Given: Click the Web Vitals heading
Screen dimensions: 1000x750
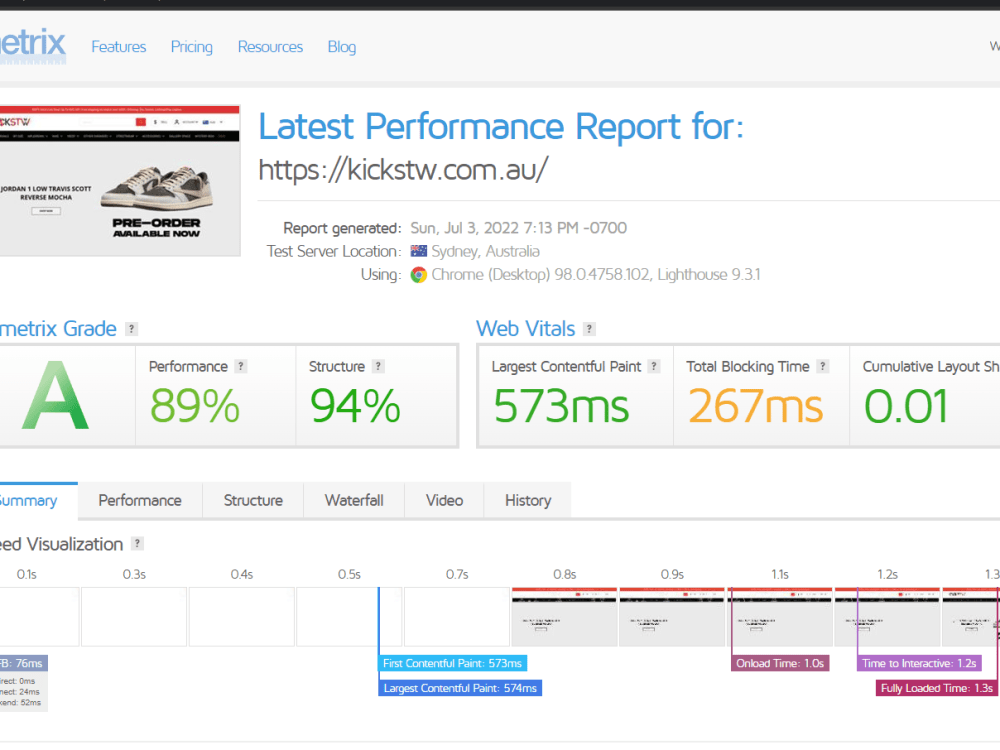Looking at the screenshot, I should pyautogui.click(x=526, y=329).
